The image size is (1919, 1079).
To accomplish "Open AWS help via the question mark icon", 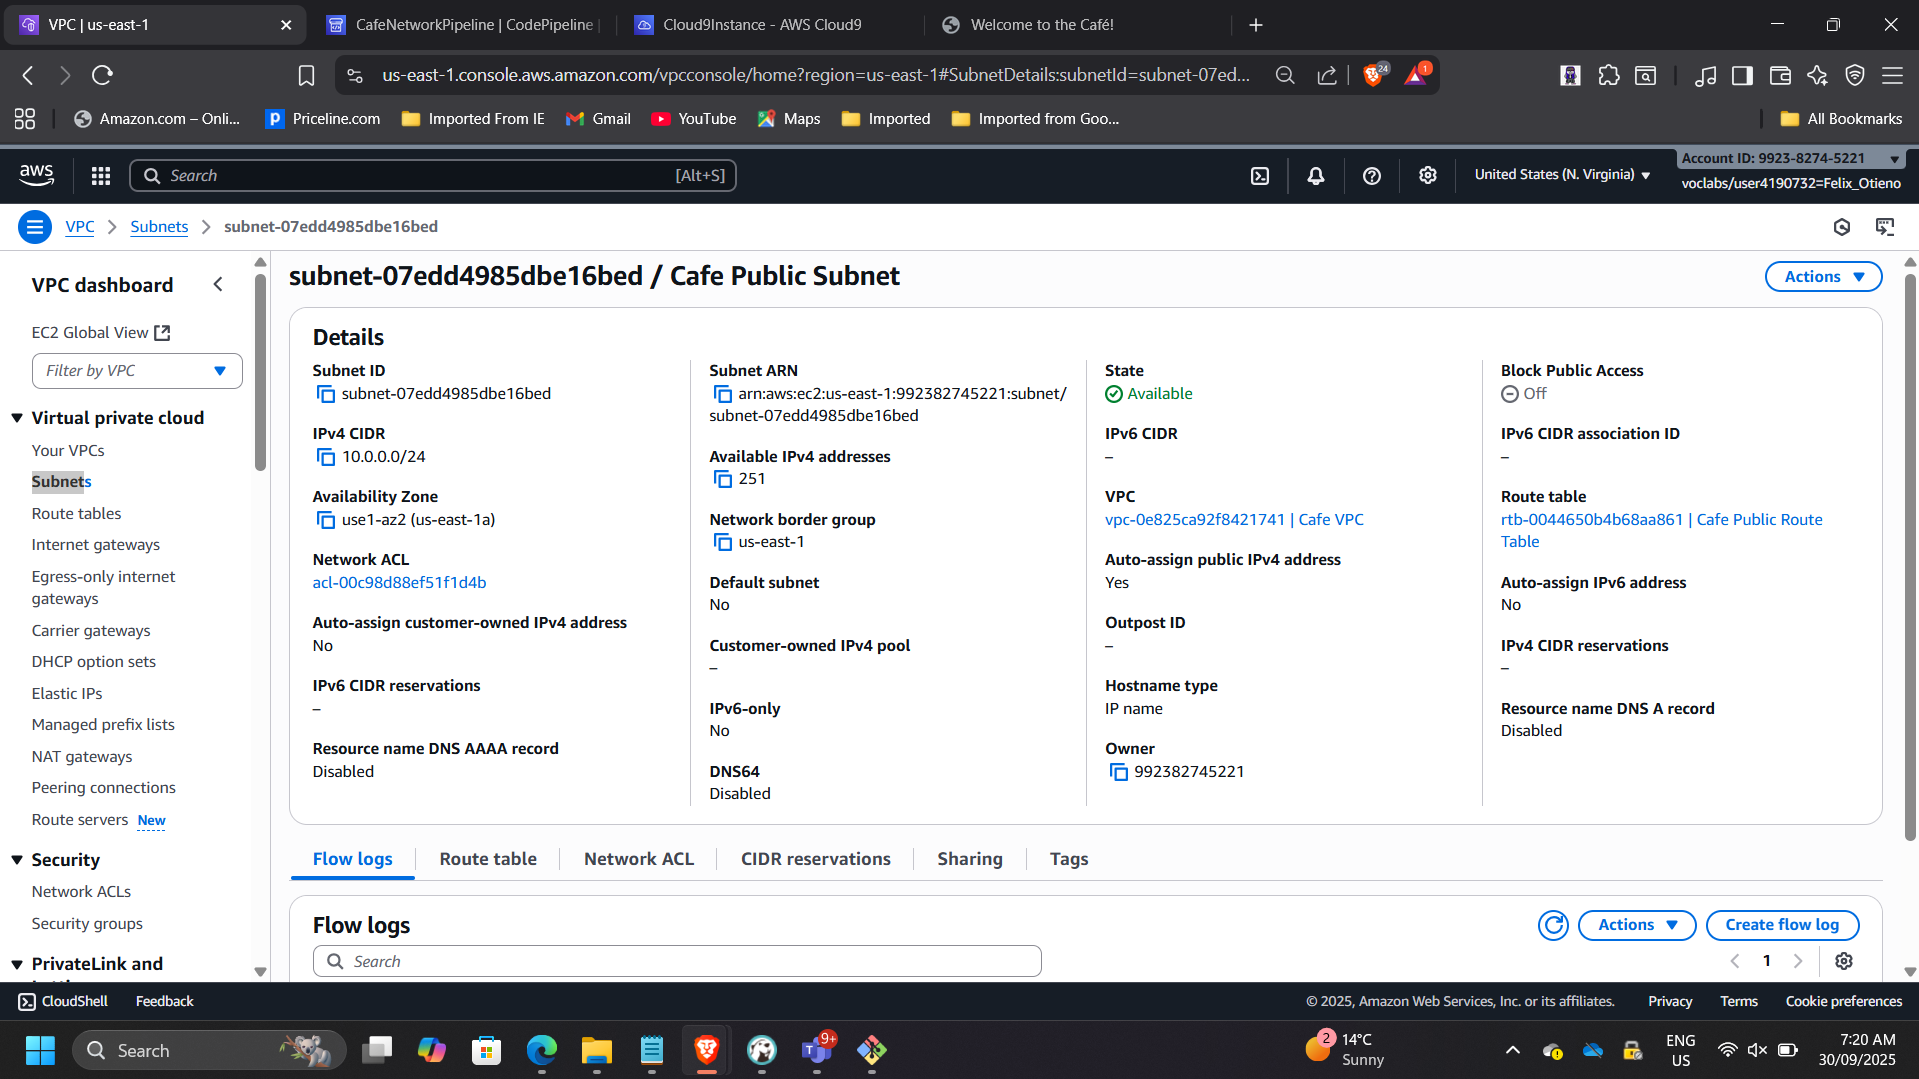I will click(1371, 175).
